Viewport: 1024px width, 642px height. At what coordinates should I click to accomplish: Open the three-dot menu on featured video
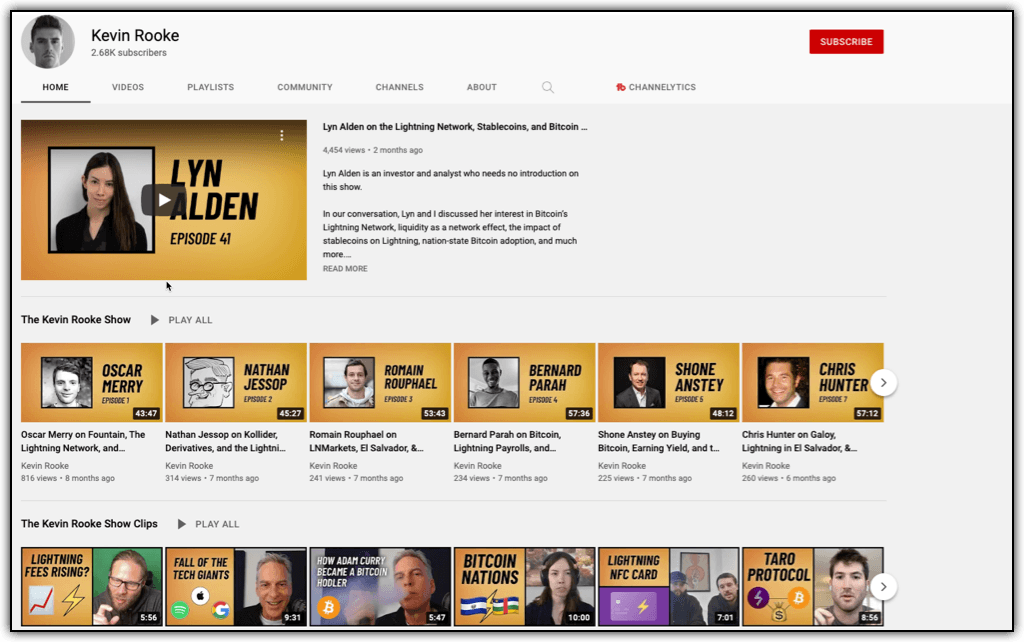click(281, 135)
